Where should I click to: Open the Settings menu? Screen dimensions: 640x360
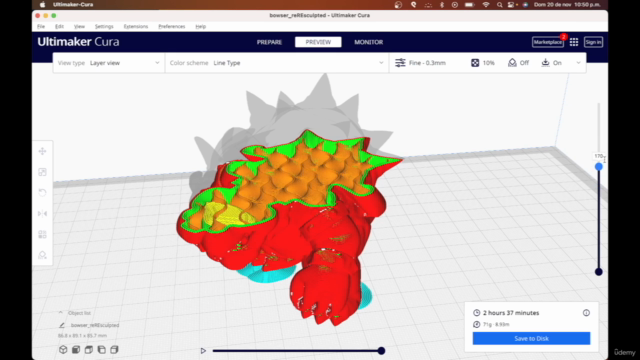(x=104, y=27)
